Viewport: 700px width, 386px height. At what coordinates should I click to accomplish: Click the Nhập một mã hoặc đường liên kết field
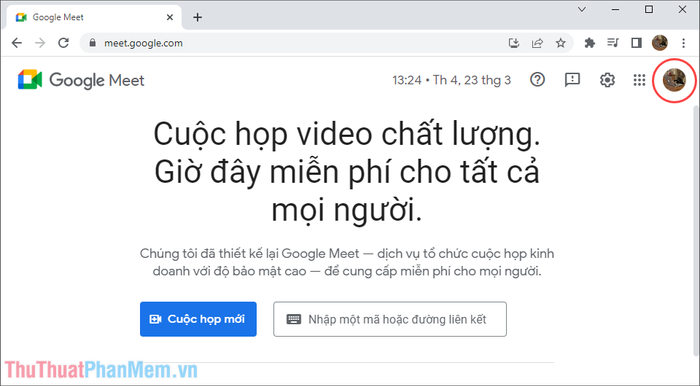tap(390, 319)
